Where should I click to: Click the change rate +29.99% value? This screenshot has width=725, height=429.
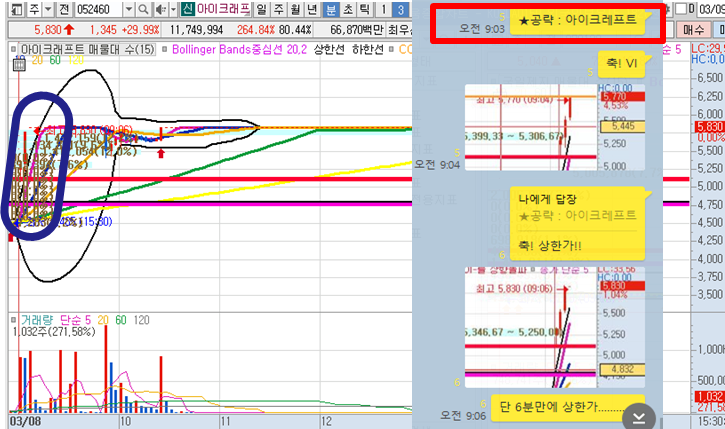(x=141, y=30)
